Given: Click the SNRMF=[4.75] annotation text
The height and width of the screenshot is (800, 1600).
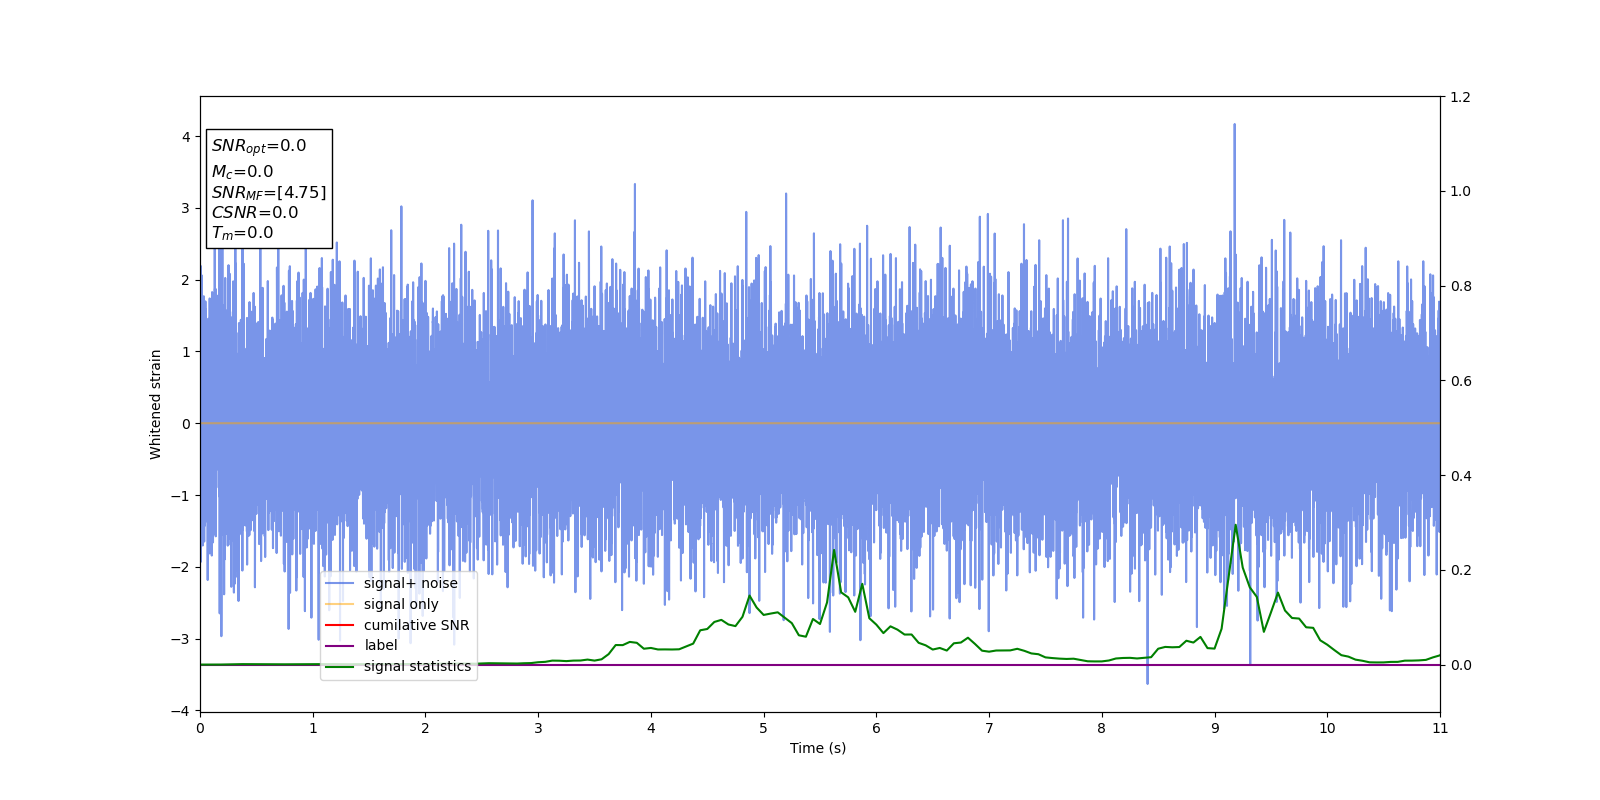Looking at the screenshot, I should pos(269,192).
